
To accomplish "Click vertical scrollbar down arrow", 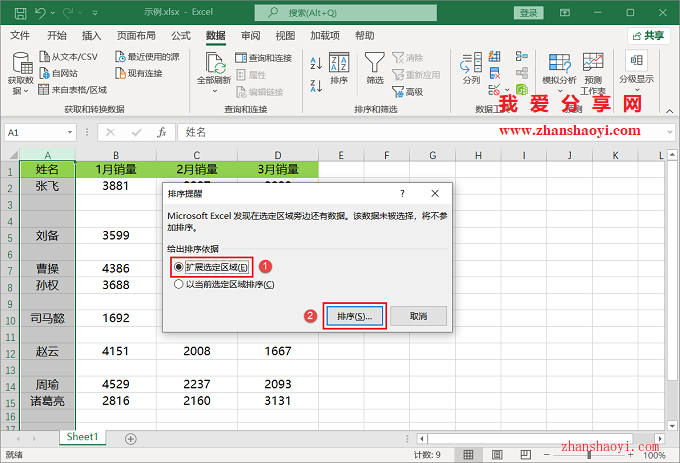I will [x=672, y=425].
